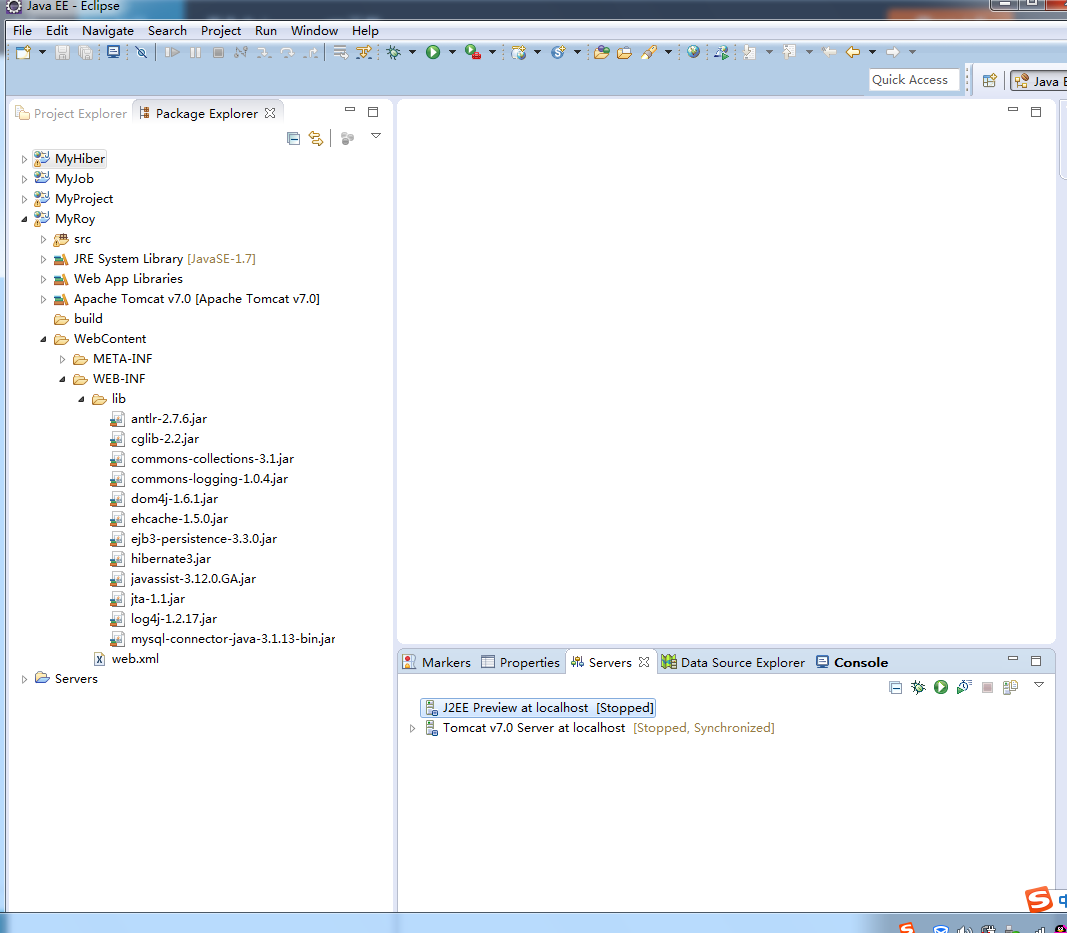Image resolution: width=1067 pixels, height=933 pixels.
Task: Click the Search flashlight icon
Action: [649, 52]
